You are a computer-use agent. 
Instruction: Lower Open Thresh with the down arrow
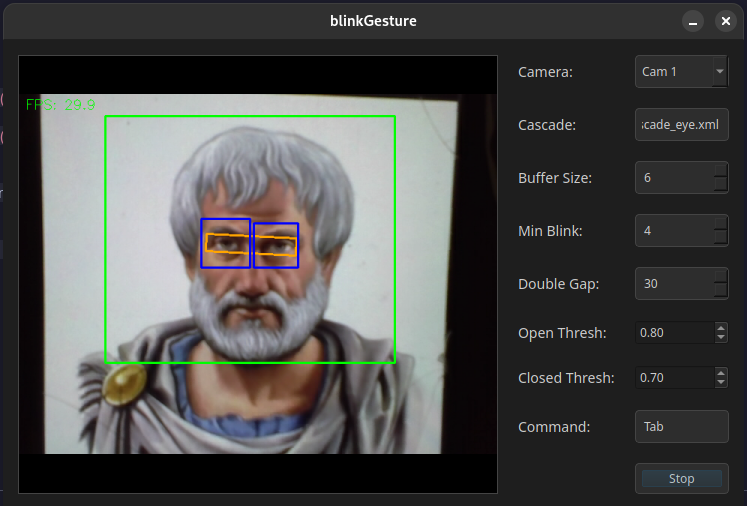click(721, 337)
